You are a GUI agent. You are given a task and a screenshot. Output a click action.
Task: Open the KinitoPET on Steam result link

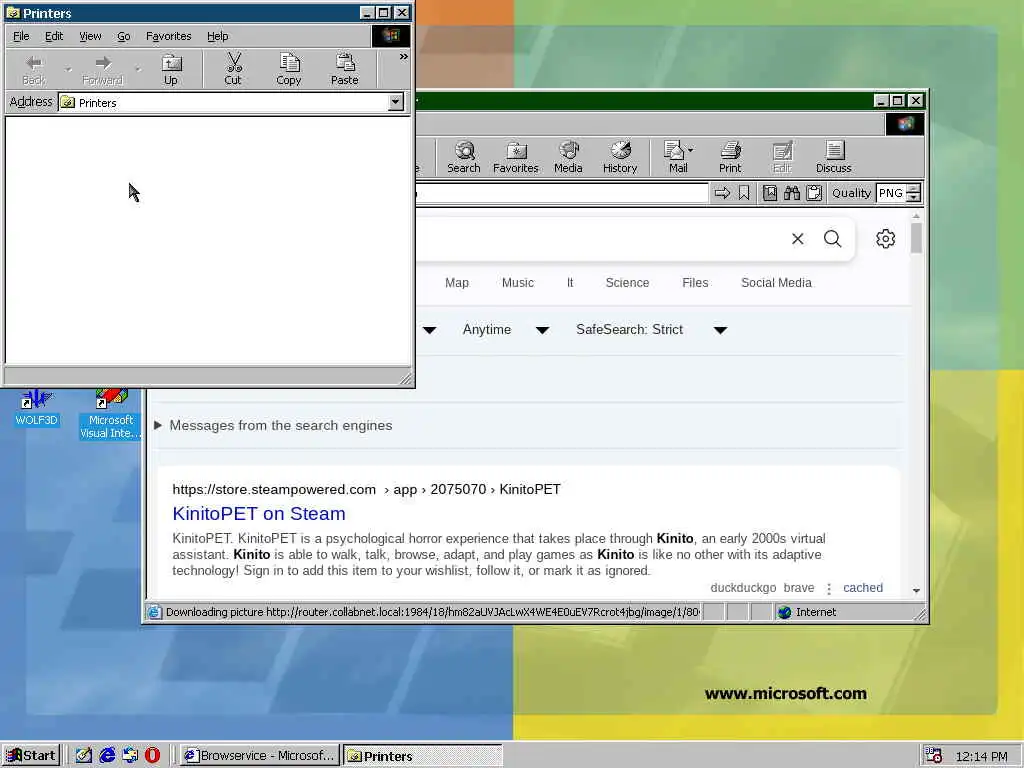click(x=259, y=513)
